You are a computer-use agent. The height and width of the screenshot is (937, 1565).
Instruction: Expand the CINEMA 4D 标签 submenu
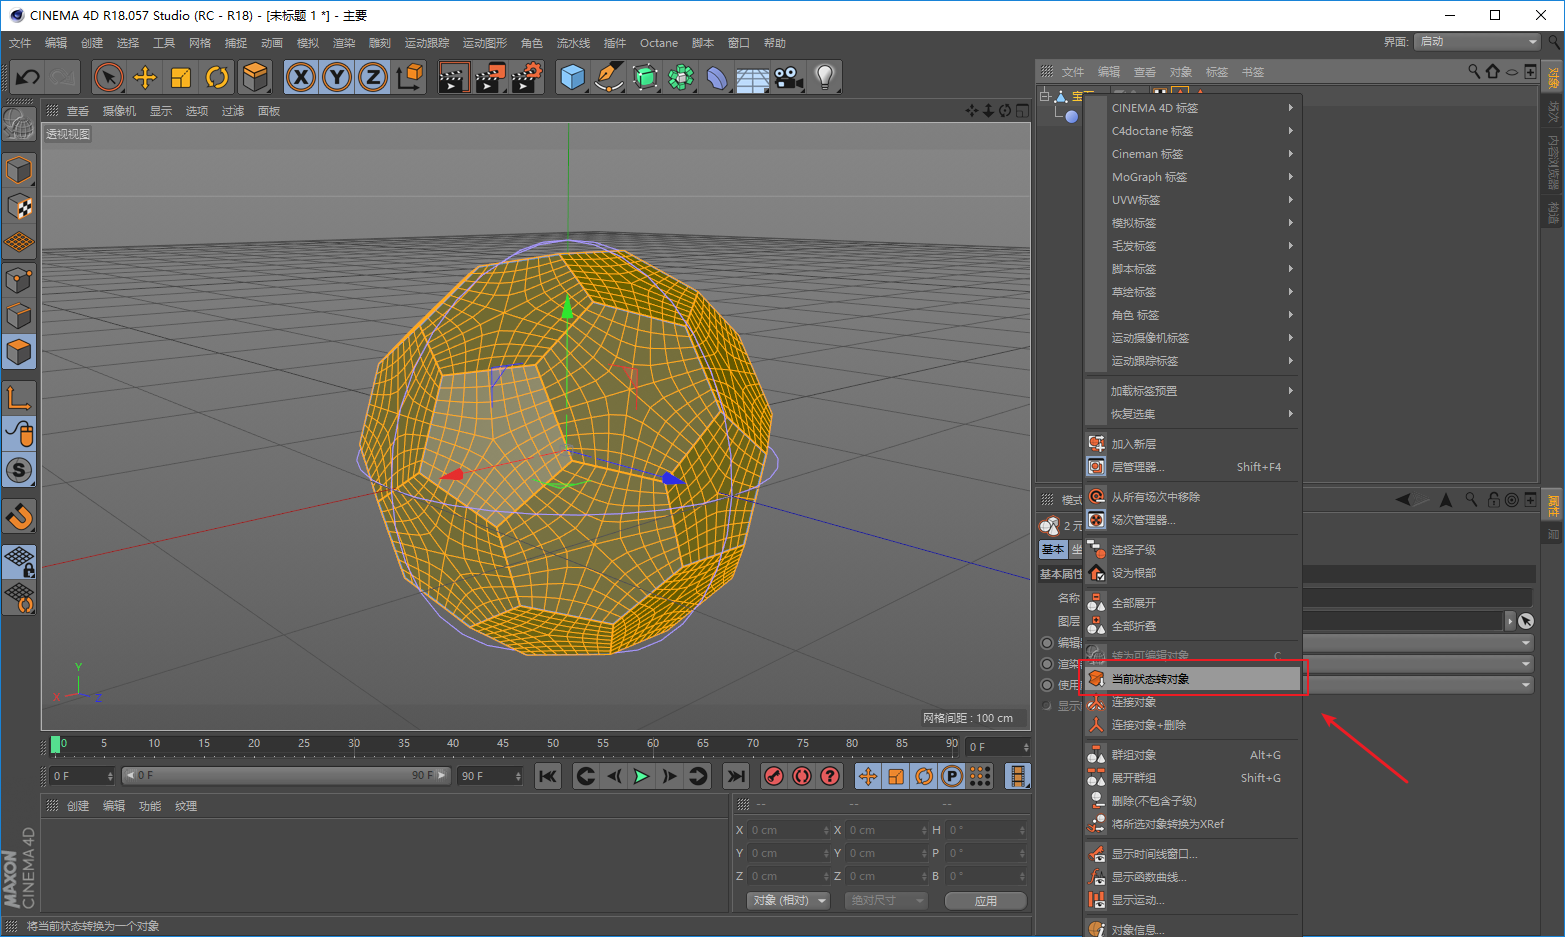point(1192,108)
